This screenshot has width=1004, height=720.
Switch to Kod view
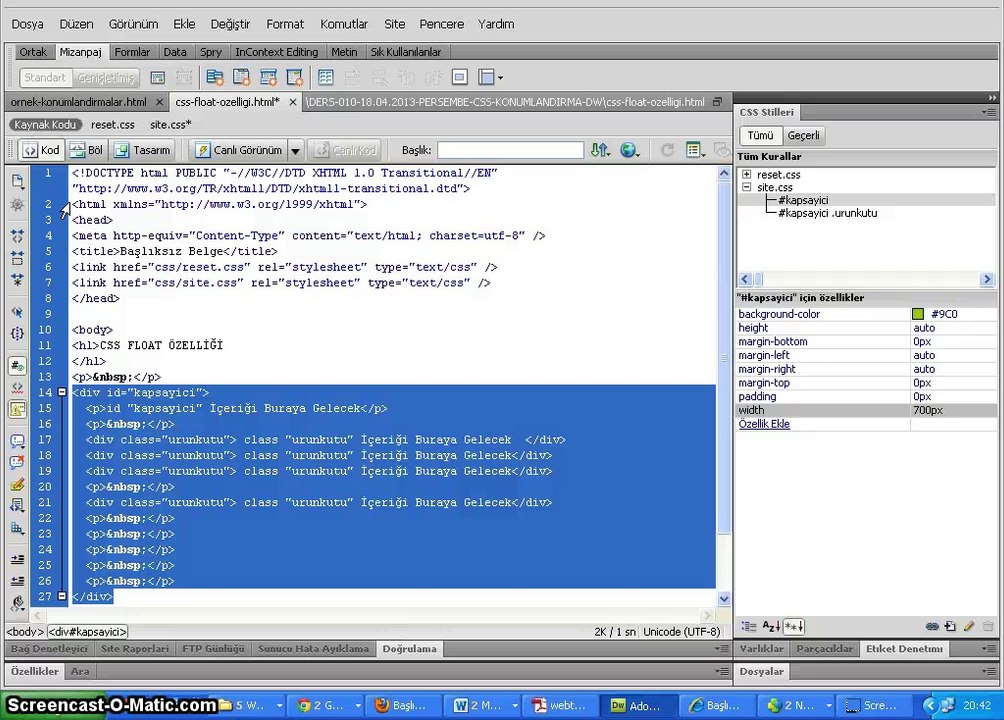(41, 150)
